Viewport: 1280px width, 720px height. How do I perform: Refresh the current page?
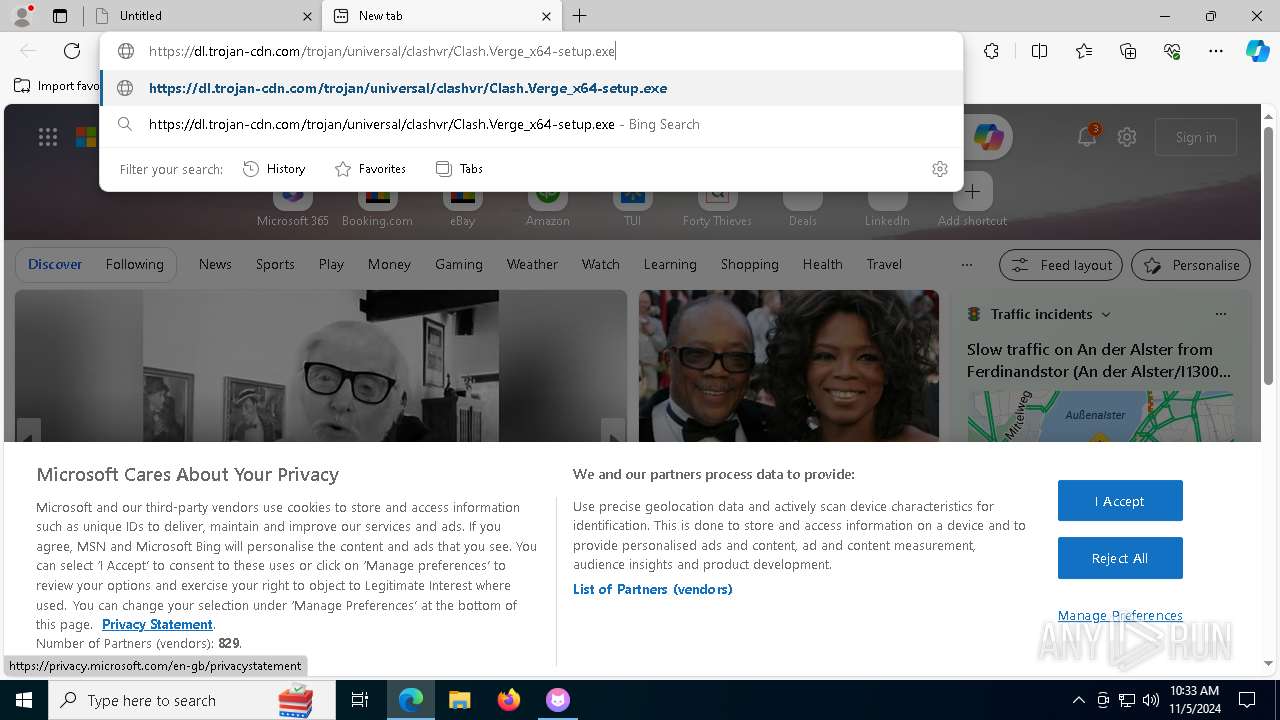tap(72, 51)
